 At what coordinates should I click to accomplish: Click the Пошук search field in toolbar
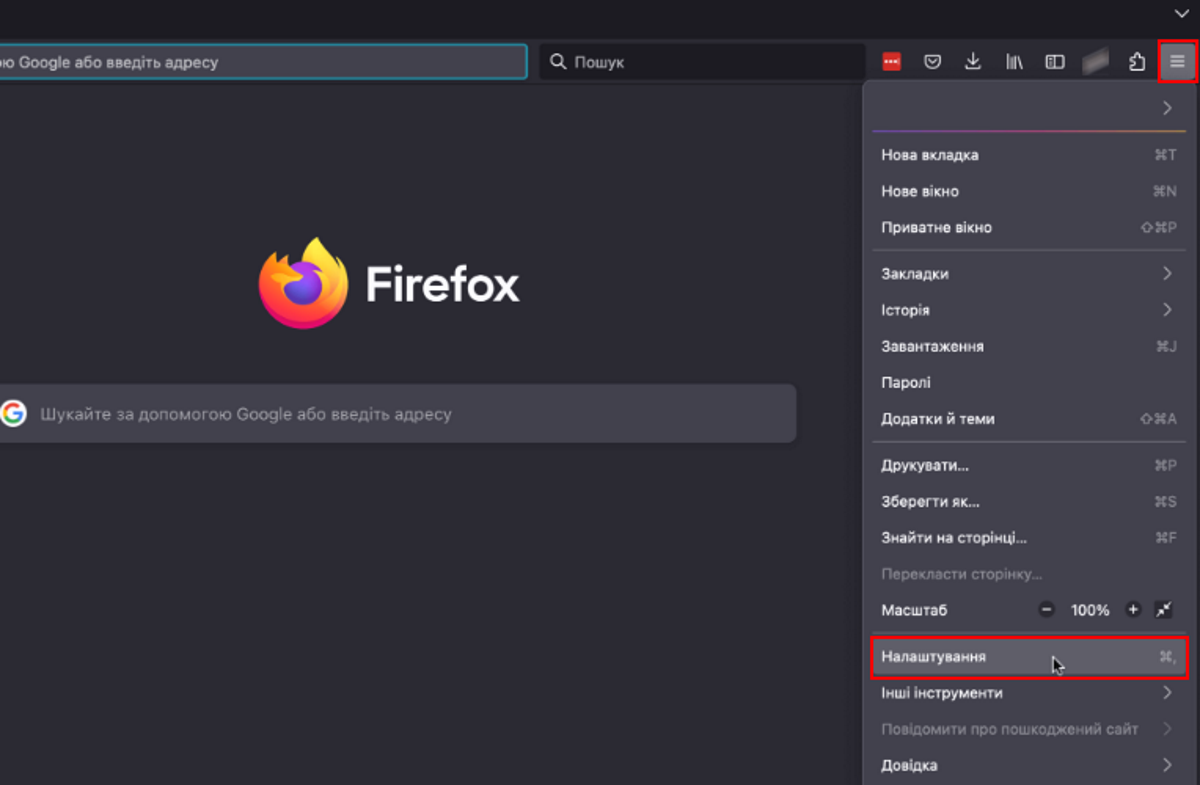(702, 62)
